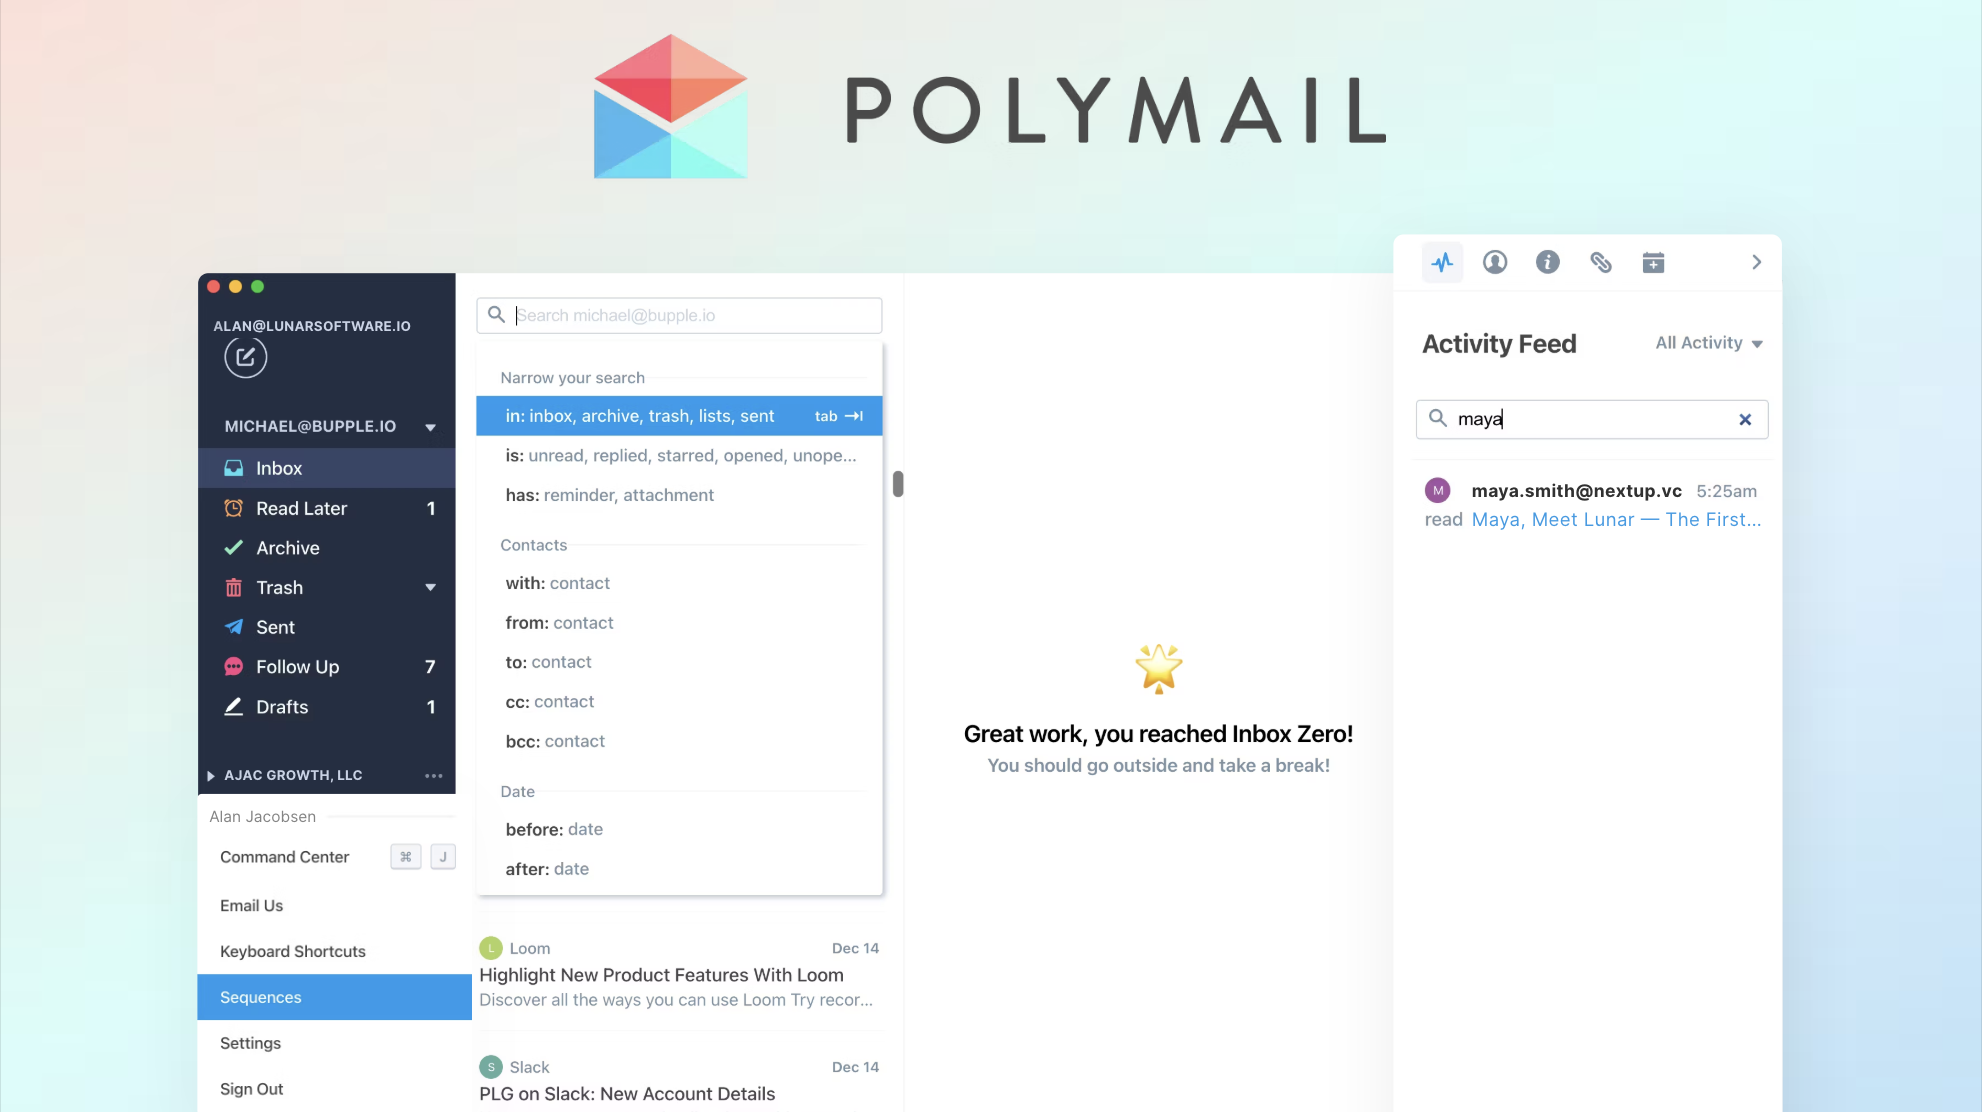1982x1112 pixels.
Task: Open the info details icon
Action: click(1547, 262)
